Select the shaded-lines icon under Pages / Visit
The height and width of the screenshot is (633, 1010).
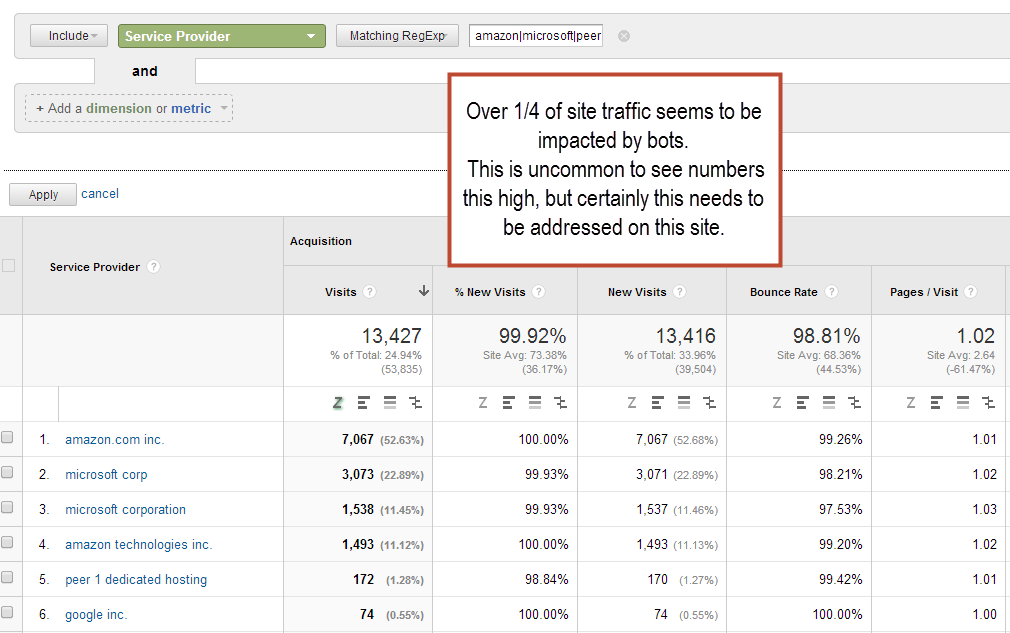tap(963, 403)
